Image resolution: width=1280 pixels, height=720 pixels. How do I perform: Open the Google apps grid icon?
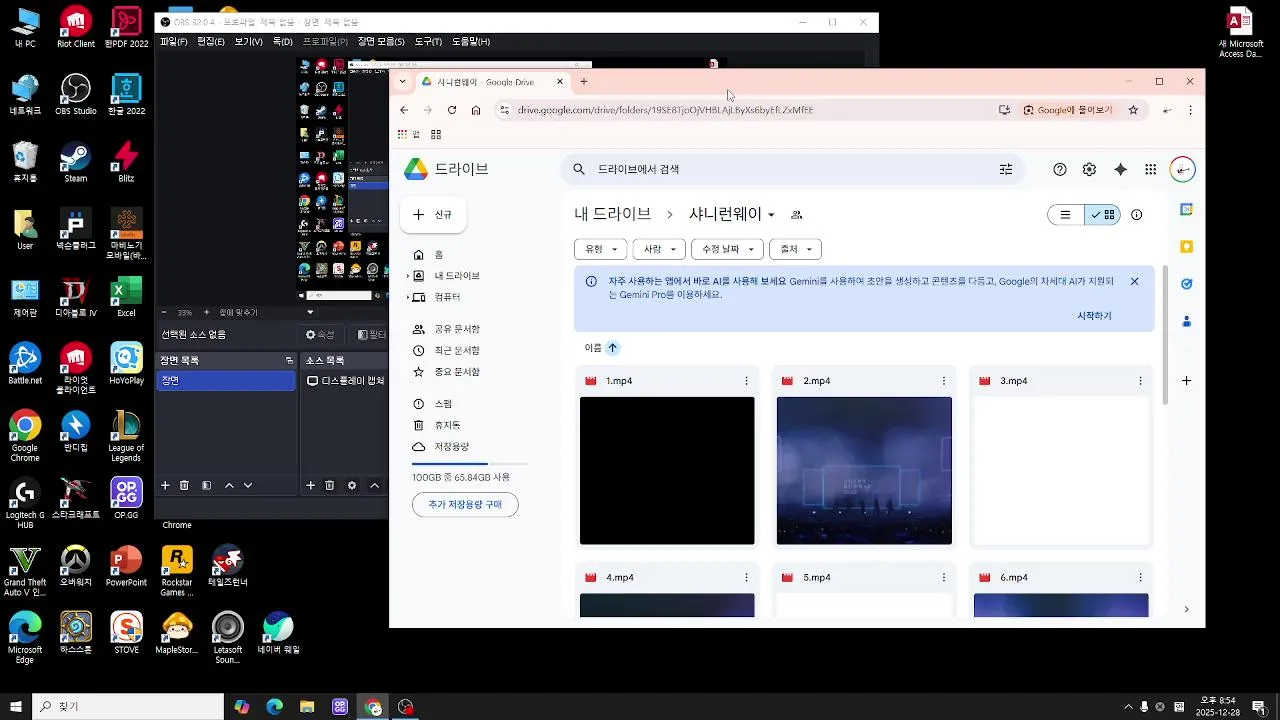point(1151,169)
